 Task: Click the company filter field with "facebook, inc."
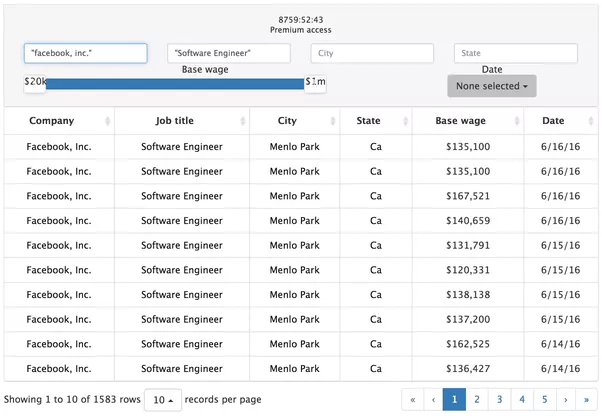[x=86, y=53]
